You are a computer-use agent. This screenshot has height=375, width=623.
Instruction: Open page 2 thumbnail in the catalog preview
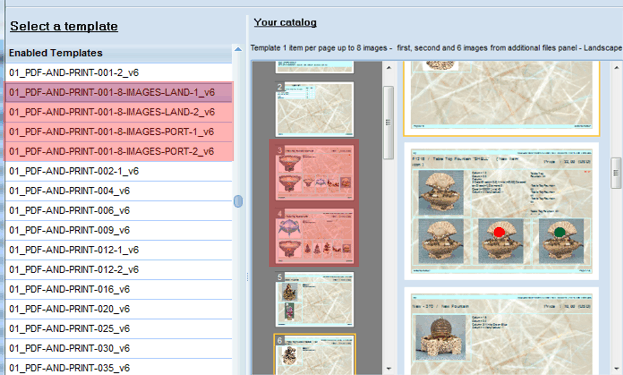click(314, 109)
